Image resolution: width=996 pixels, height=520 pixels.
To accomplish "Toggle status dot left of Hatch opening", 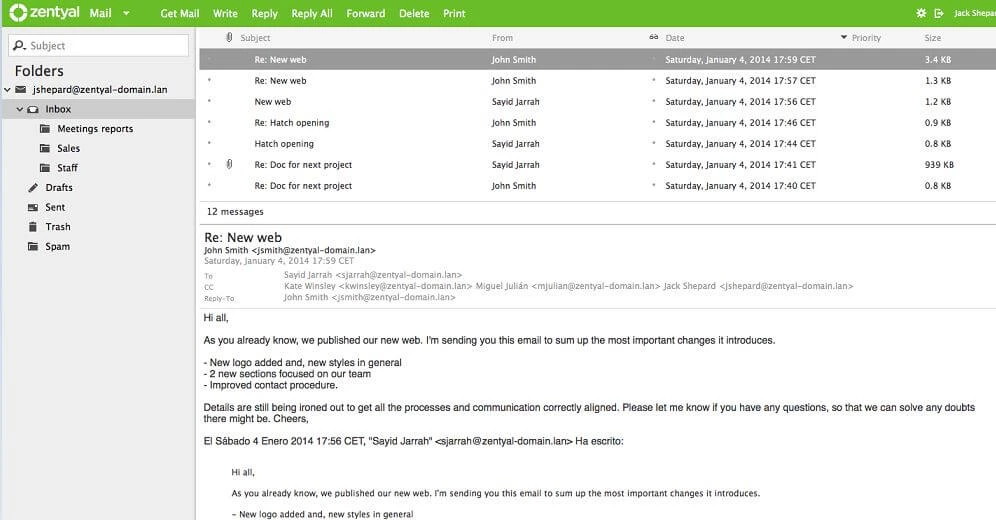I will (209, 143).
